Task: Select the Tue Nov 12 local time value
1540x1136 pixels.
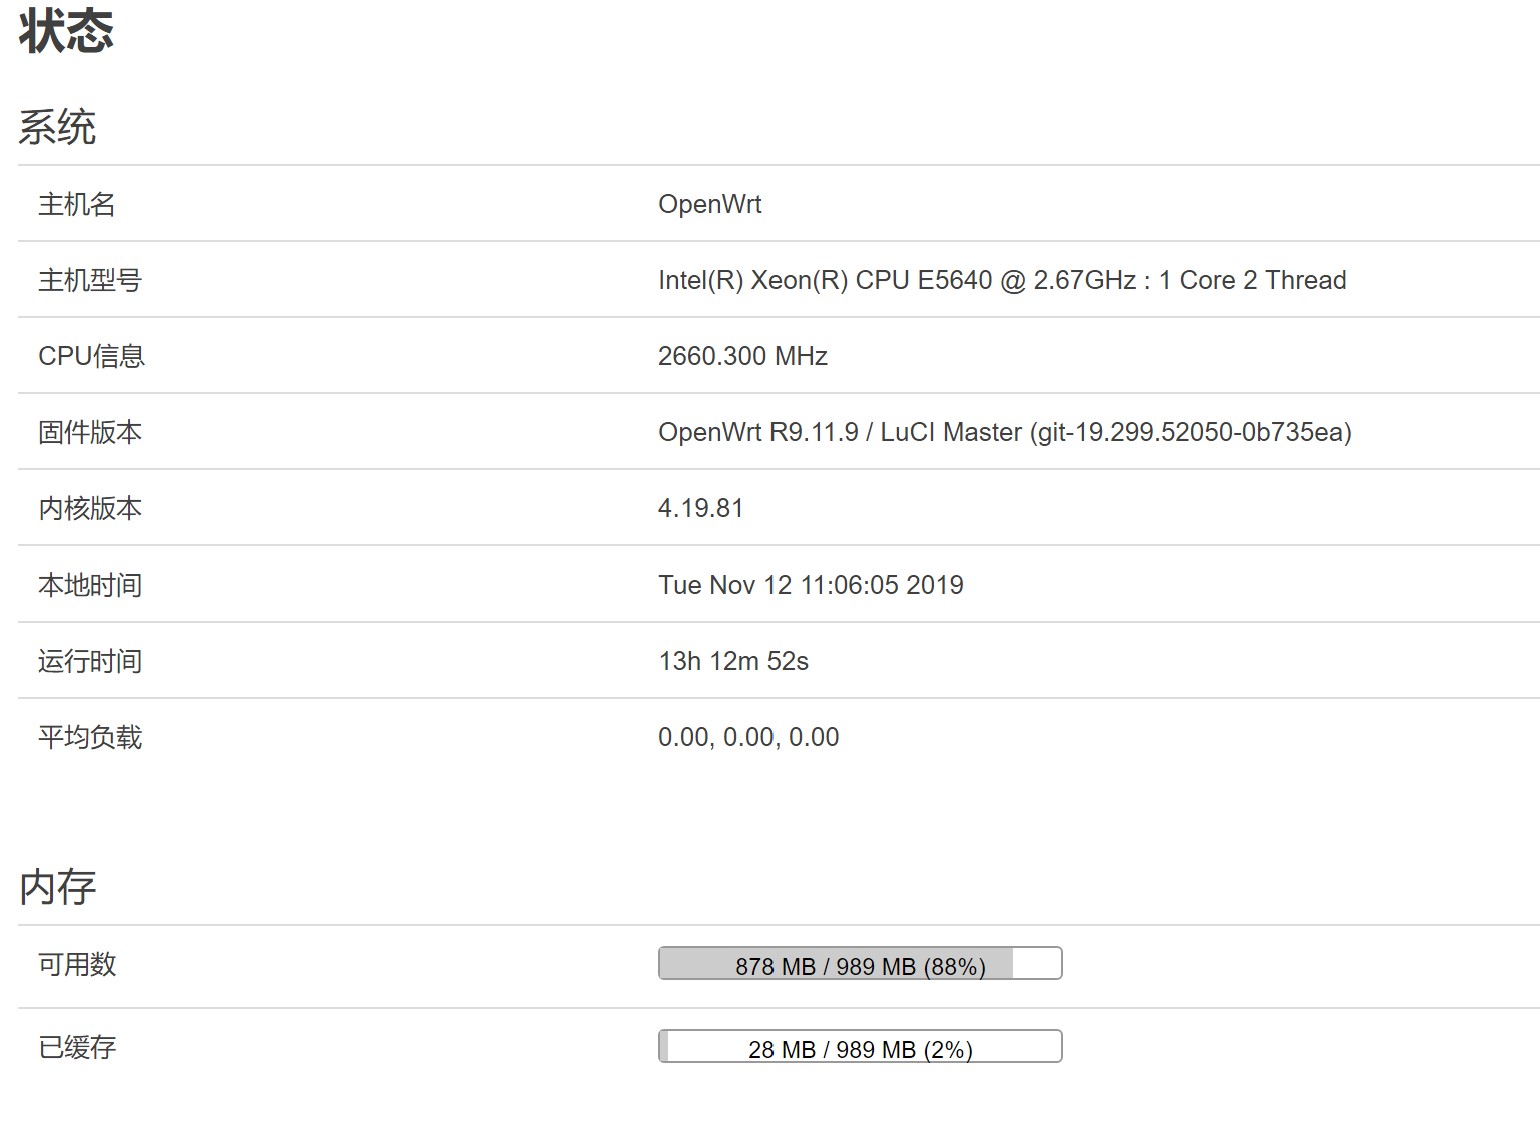Action: click(810, 584)
